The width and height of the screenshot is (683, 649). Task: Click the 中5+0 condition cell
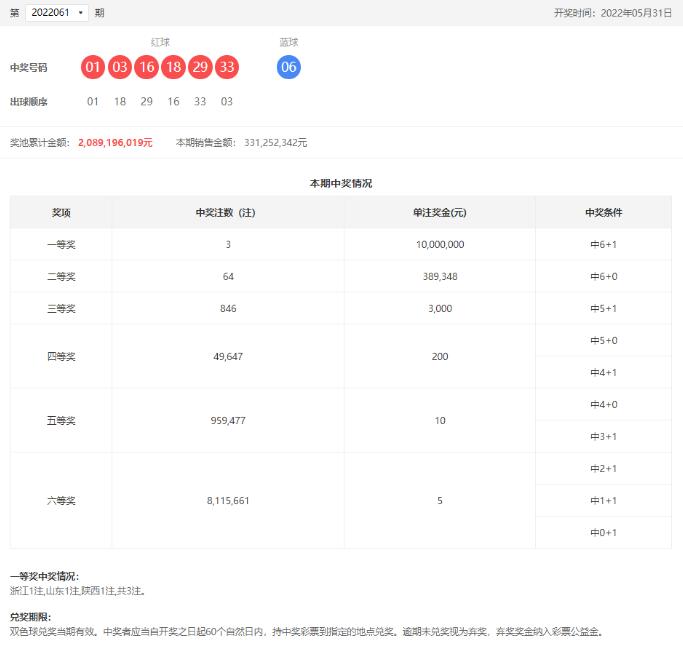coord(604,341)
